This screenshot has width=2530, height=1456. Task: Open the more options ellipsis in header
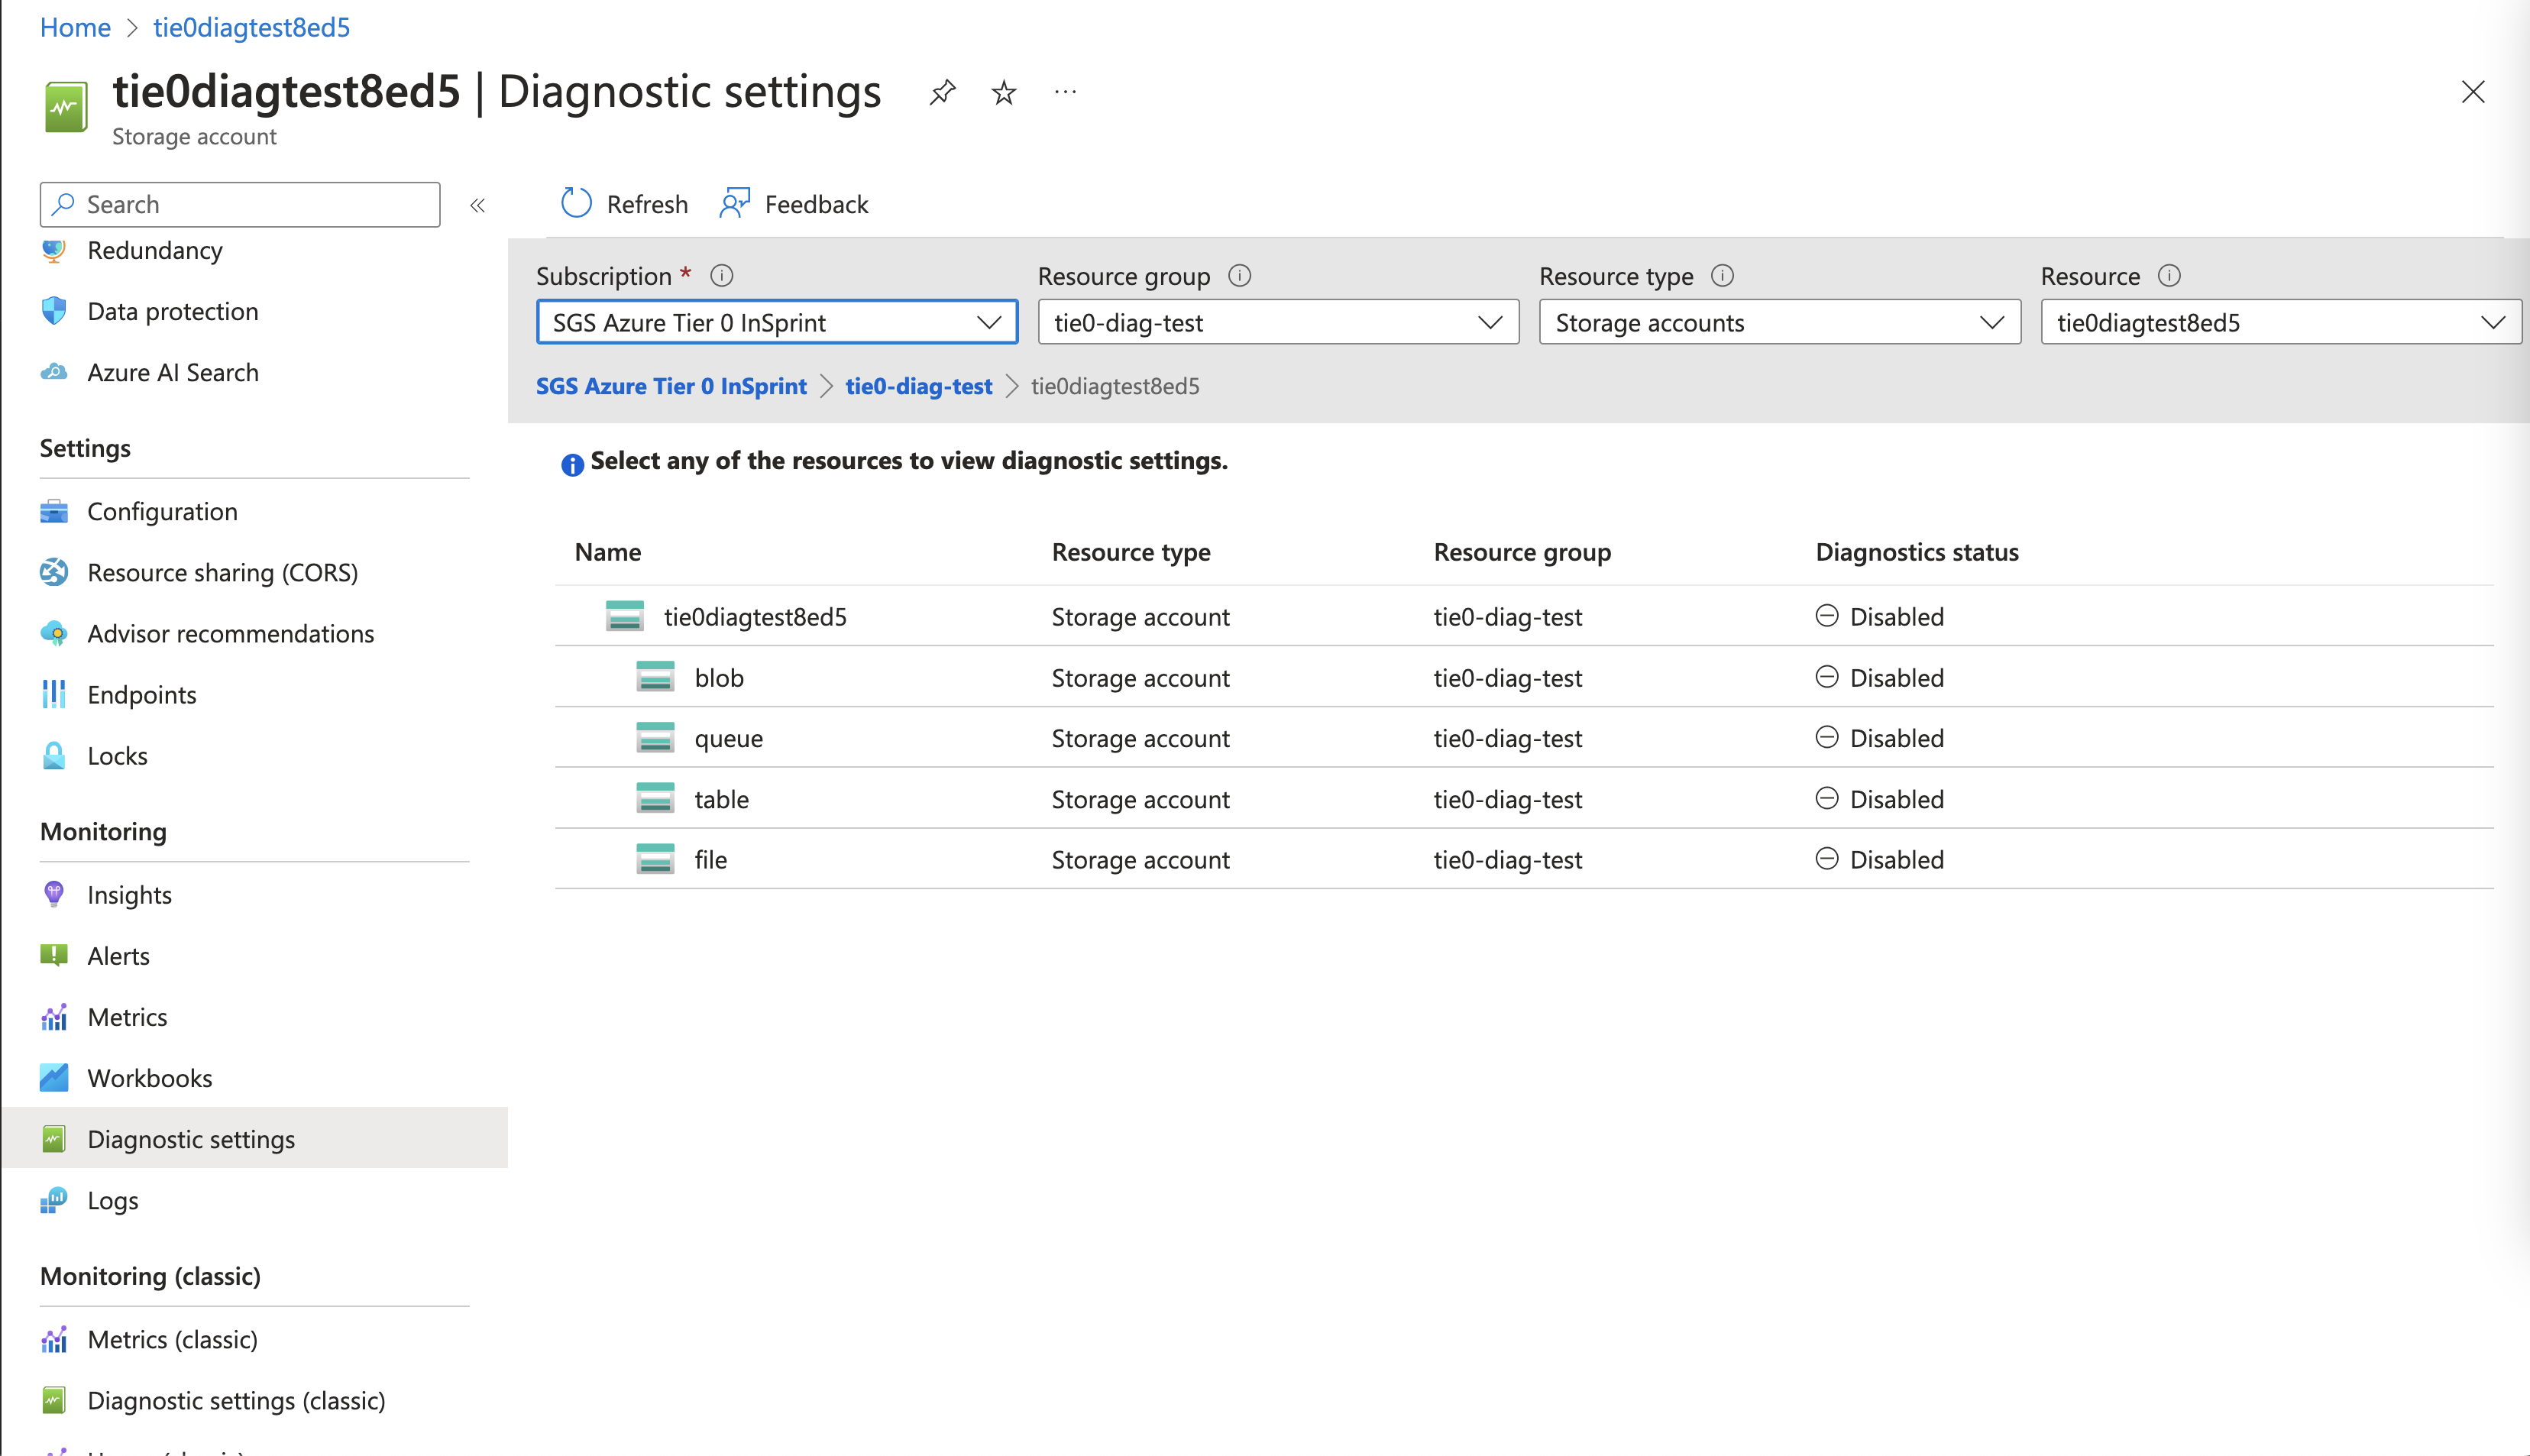pos(1065,93)
